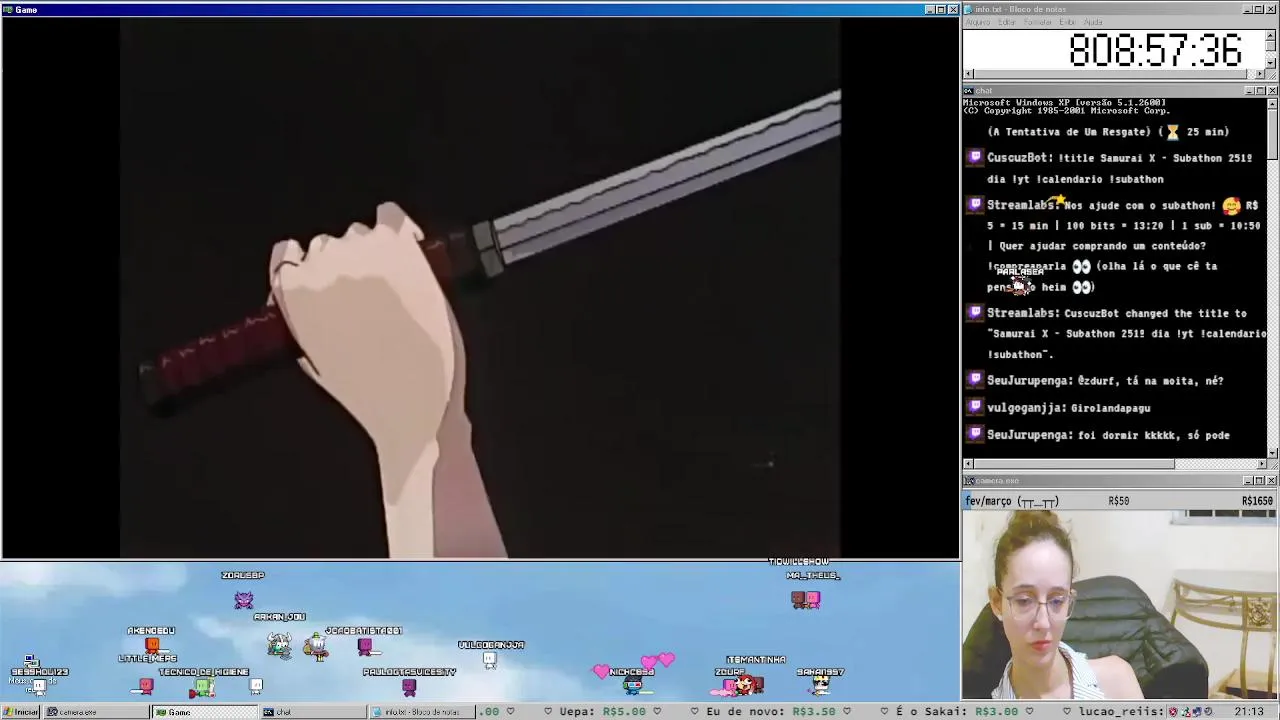1280x720 pixels.
Task: Click the TECNICO_DE_HIGIENE green avatar
Action: pos(203,687)
